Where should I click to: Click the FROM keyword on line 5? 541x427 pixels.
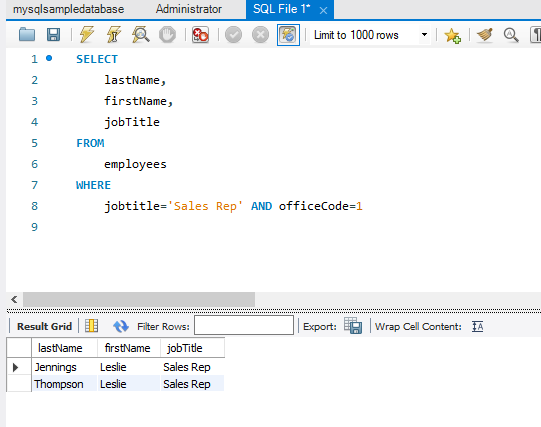(90, 143)
